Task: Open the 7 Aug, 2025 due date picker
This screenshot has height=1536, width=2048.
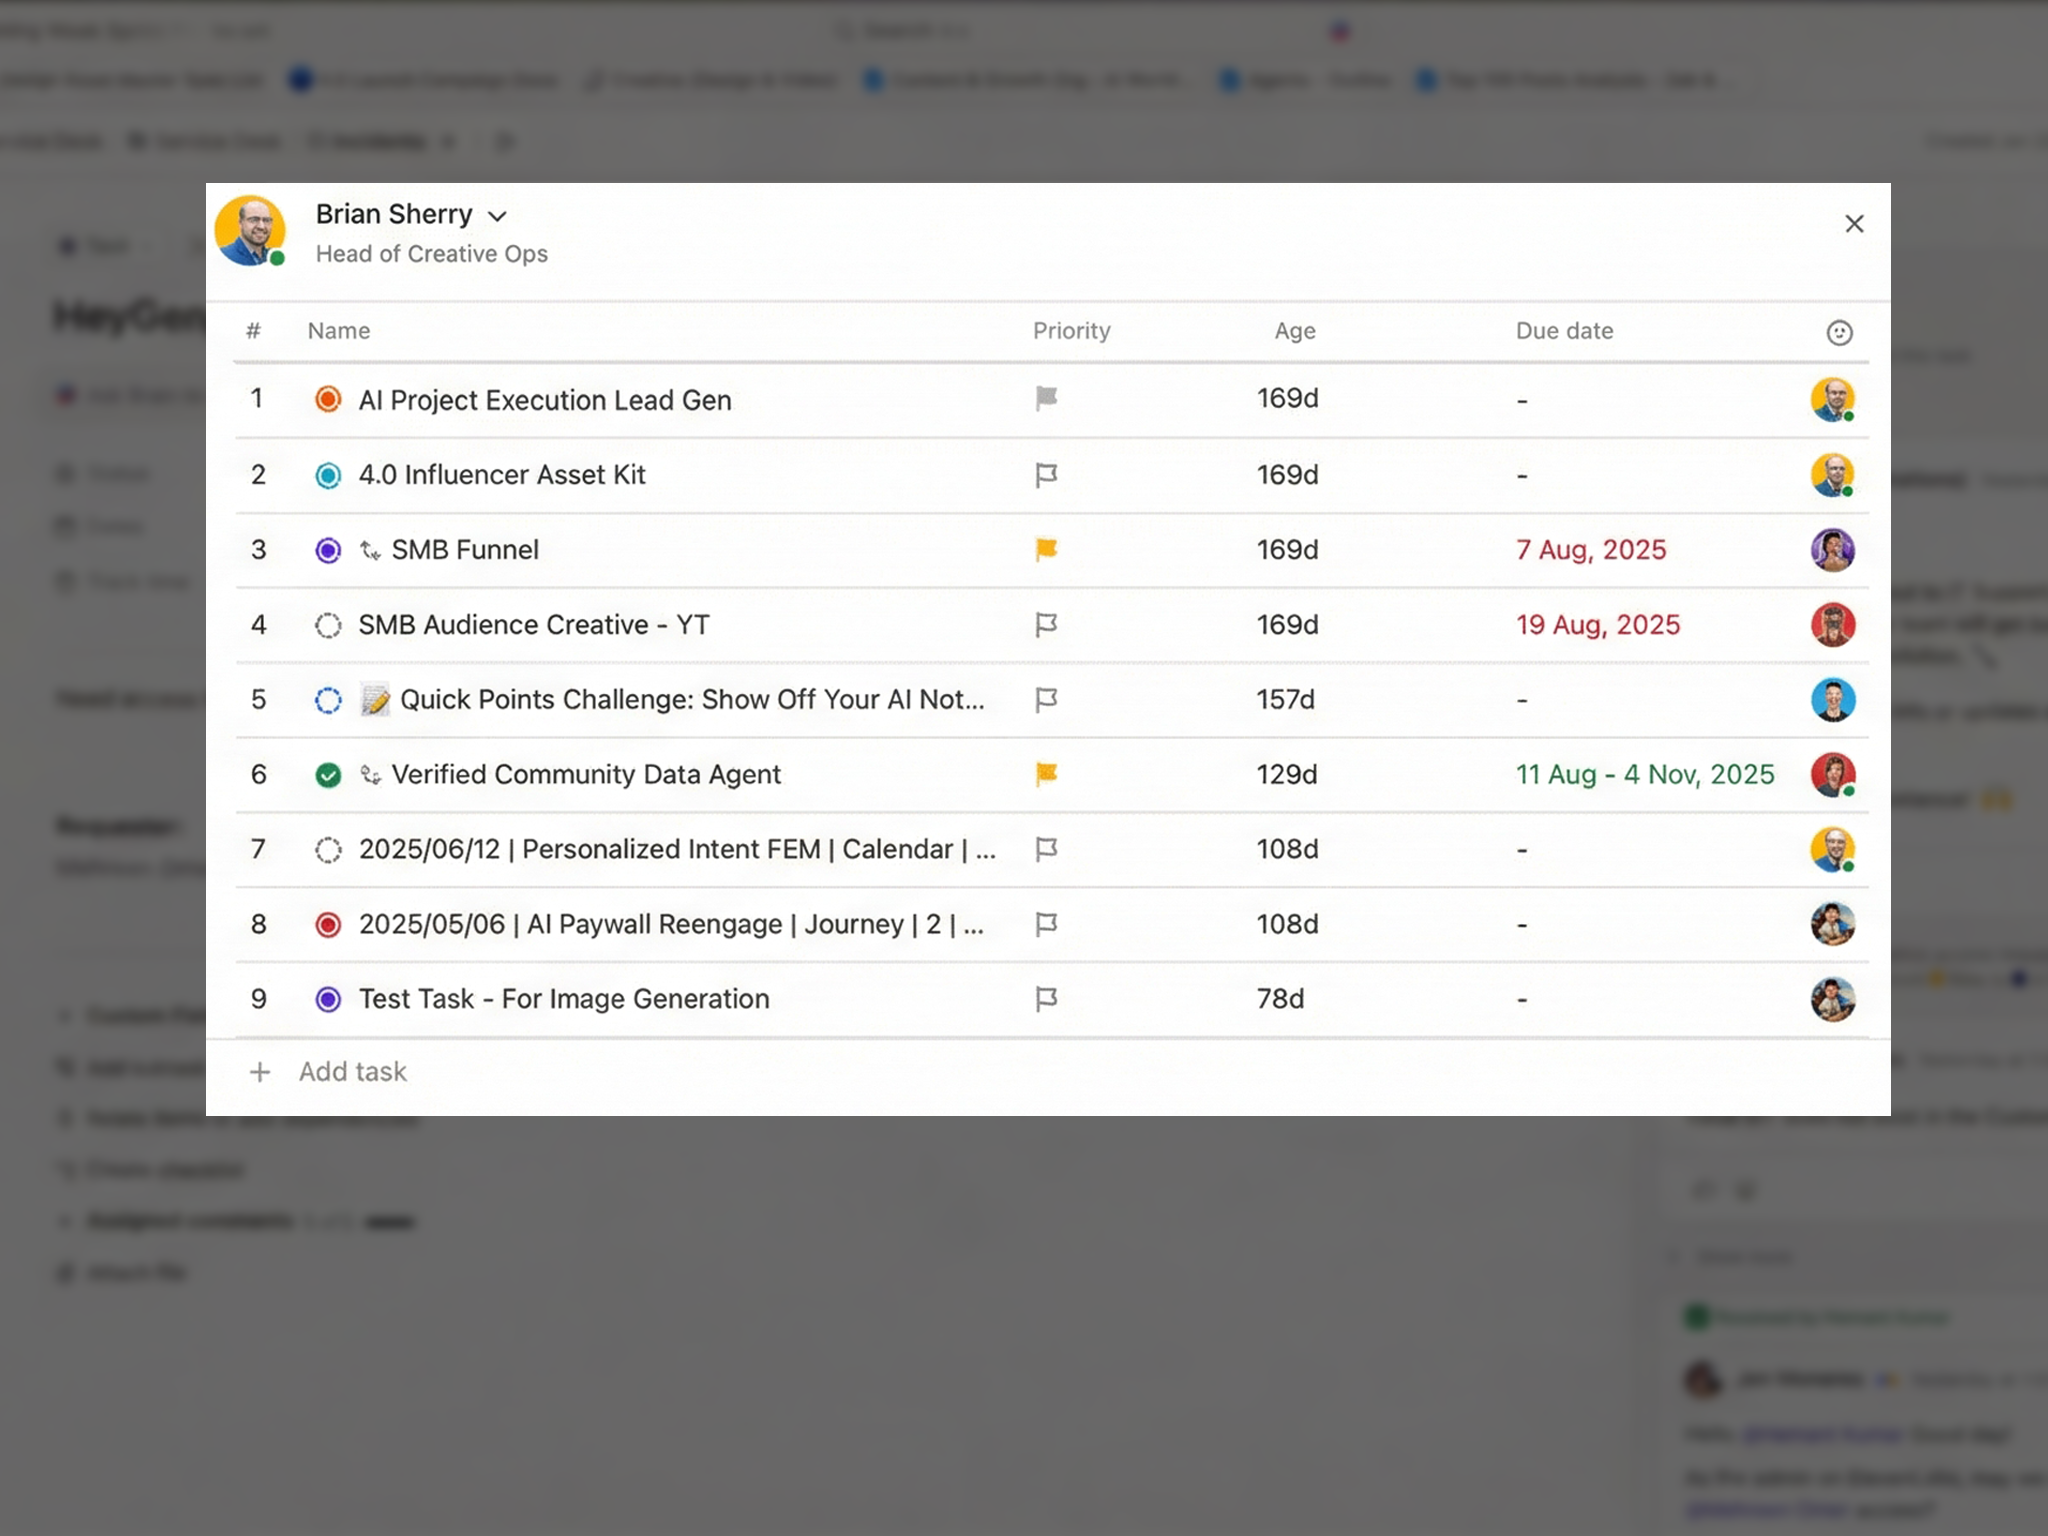Action: click(x=1590, y=550)
